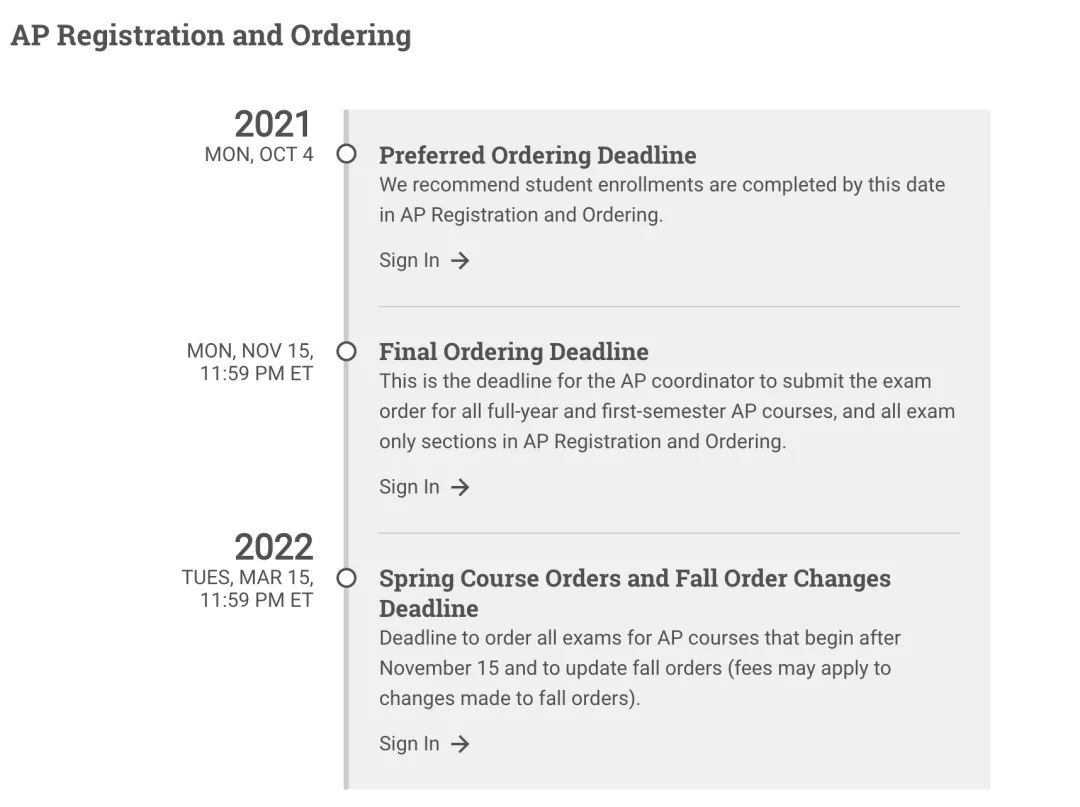Click the AP coordinator exam order description
Screen dimensions: 1080x807
(x=667, y=411)
